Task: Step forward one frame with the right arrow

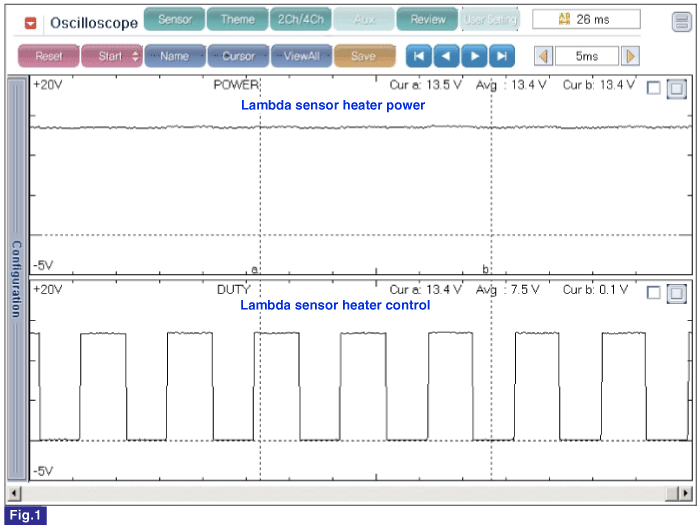Action: point(474,56)
